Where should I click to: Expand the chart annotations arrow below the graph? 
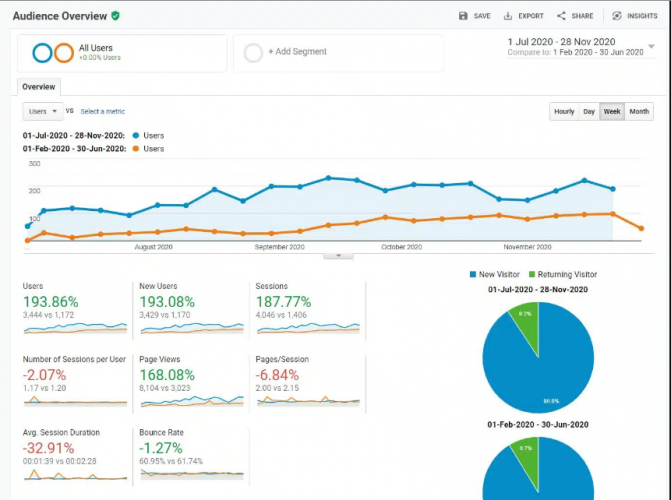click(338, 256)
